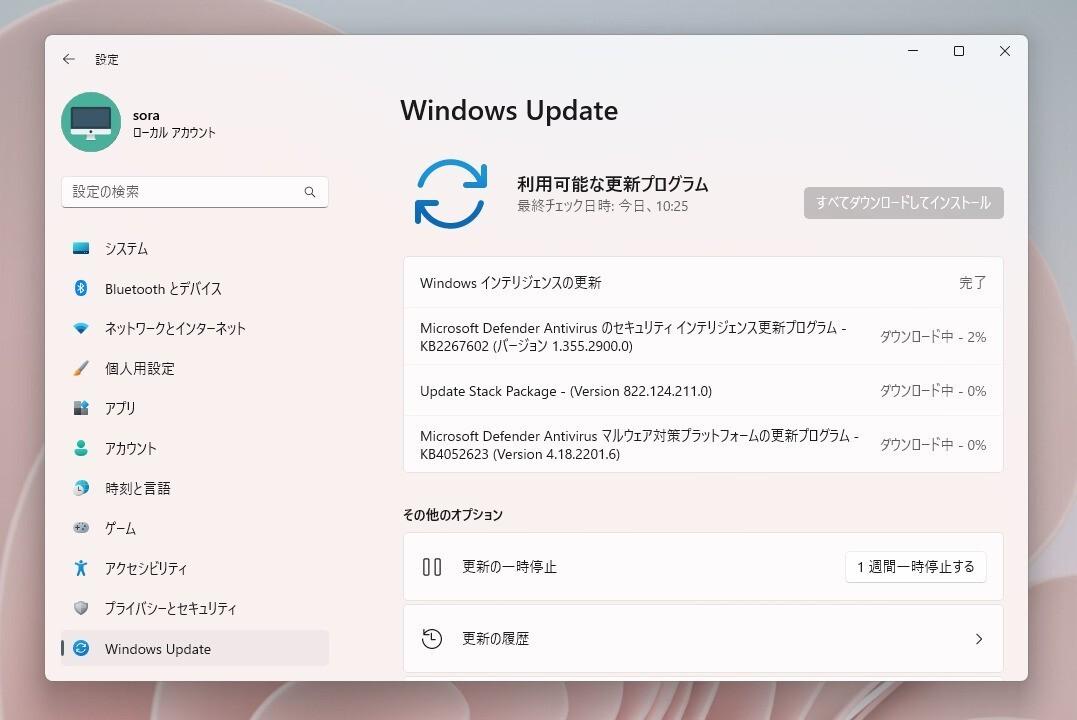Expand 更新の履歴 via right chevron
Image resolution: width=1077 pixels, height=720 pixels.
click(x=979, y=639)
